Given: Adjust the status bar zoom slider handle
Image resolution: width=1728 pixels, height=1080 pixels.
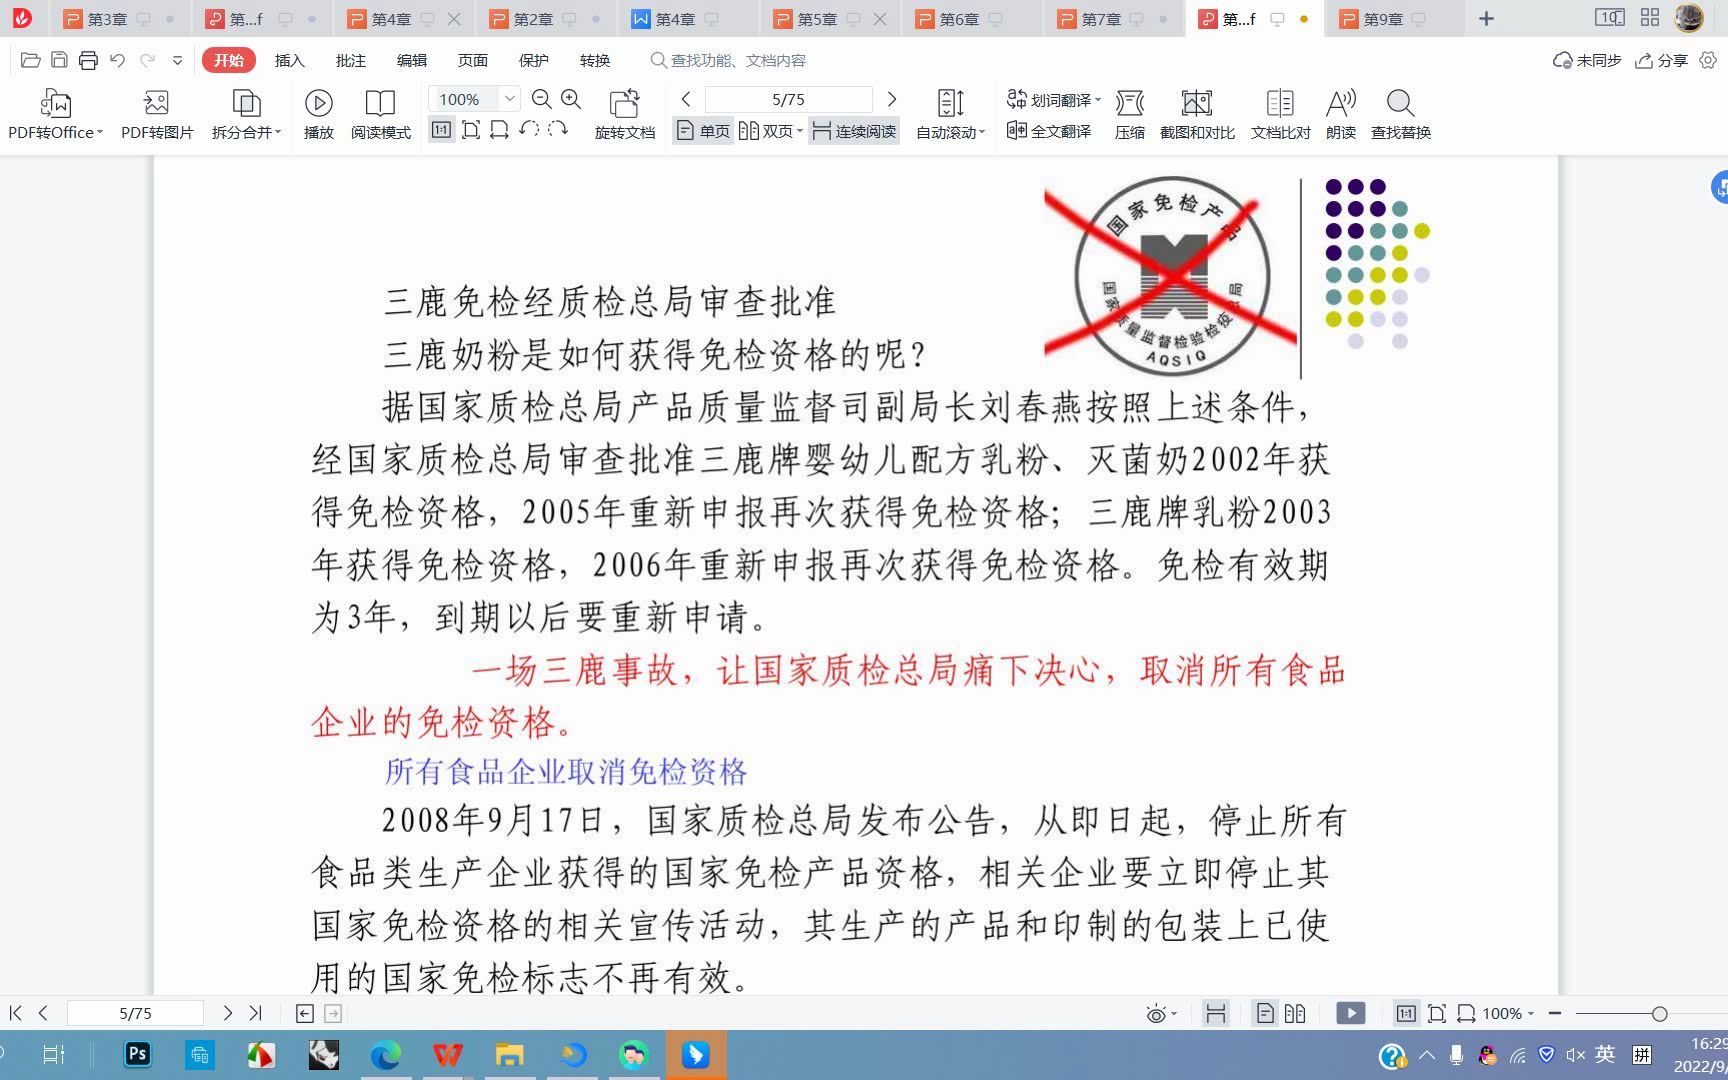Looking at the screenshot, I should [1660, 1013].
